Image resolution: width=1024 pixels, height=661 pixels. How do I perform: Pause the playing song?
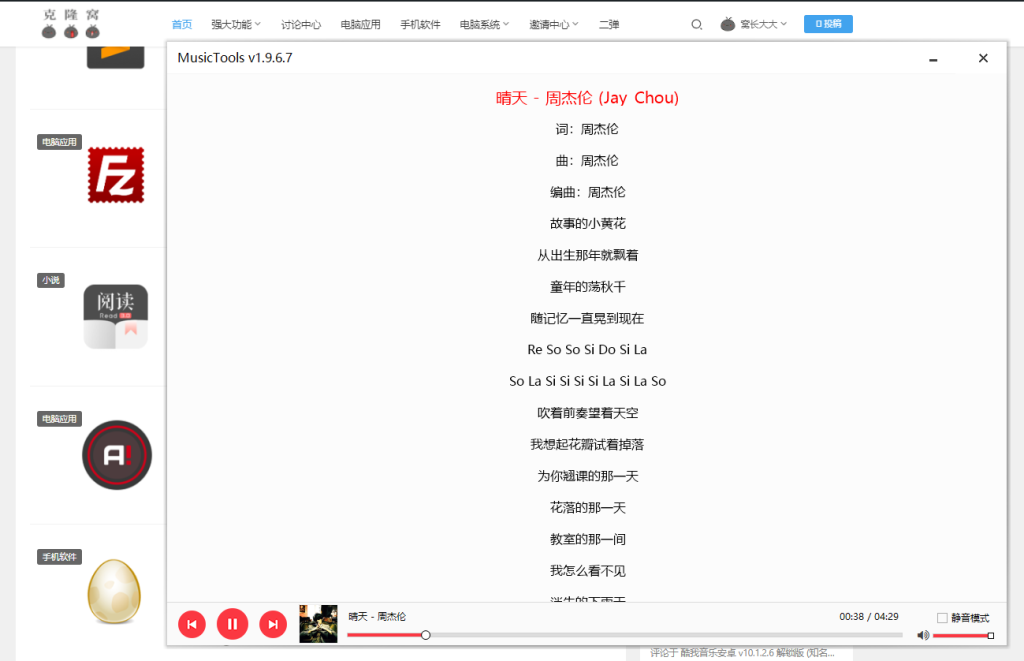click(x=232, y=624)
